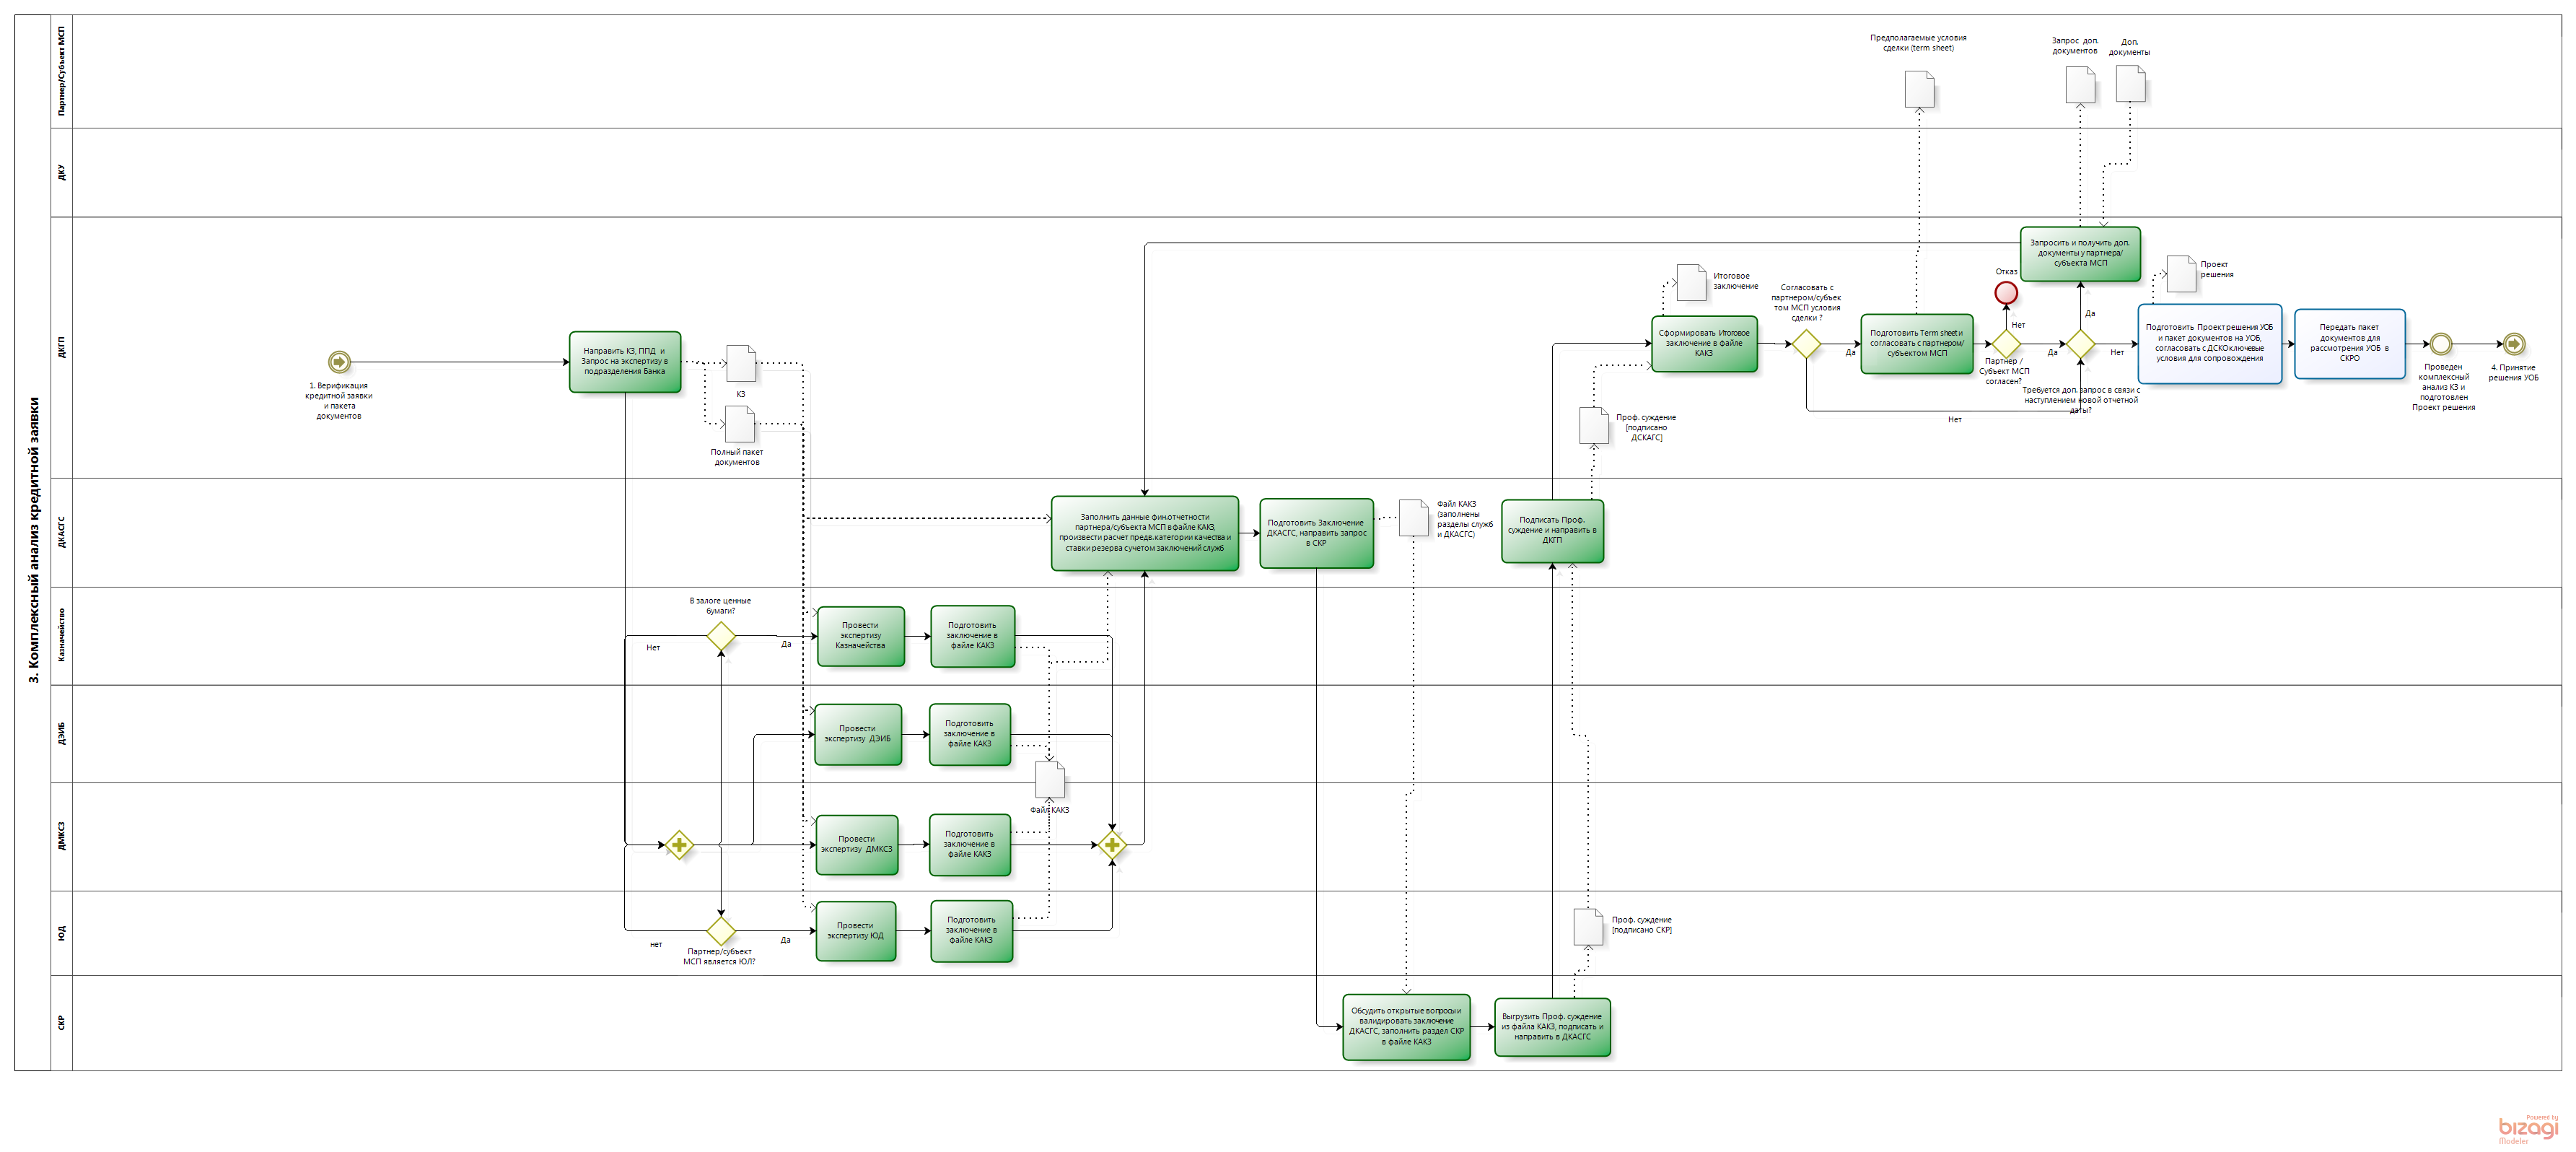Select the pool title Комплексный анализ кредитной заявки
The height and width of the screenshot is (1152, 2576).
34,540
